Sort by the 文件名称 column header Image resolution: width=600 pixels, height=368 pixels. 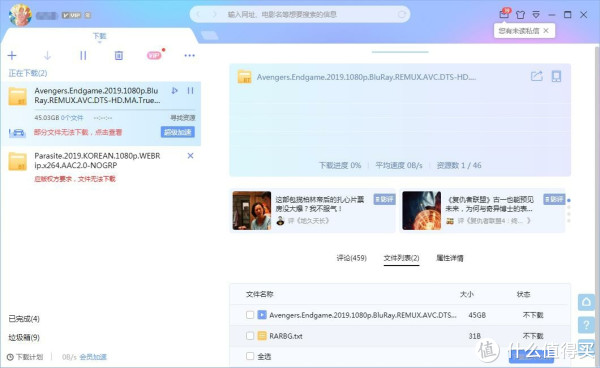pyautogui.click(x=259, y=294)
